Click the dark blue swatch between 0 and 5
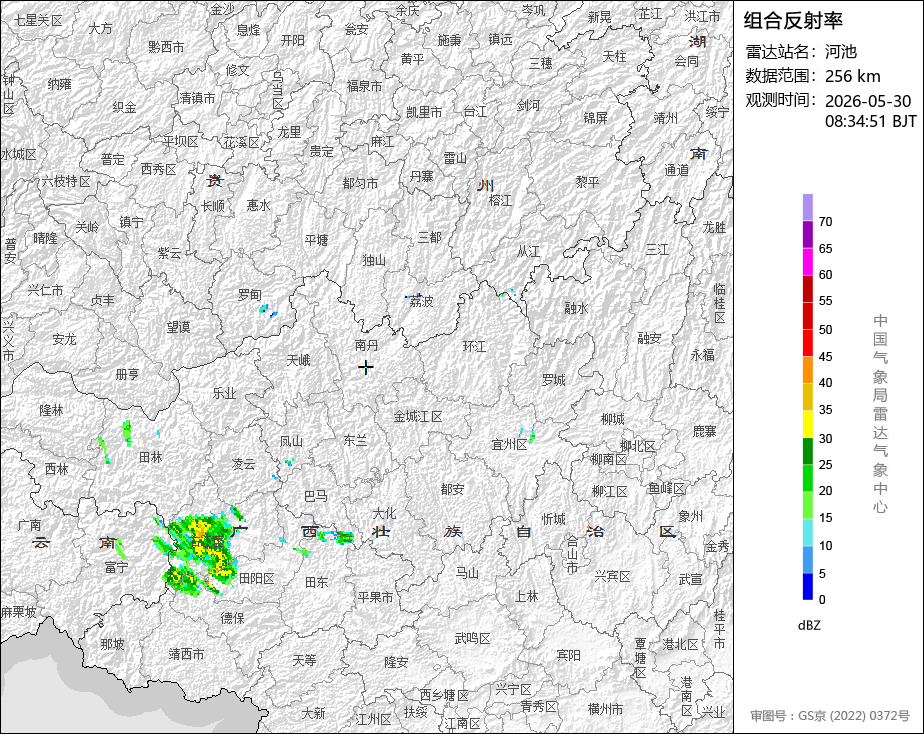 808,586
